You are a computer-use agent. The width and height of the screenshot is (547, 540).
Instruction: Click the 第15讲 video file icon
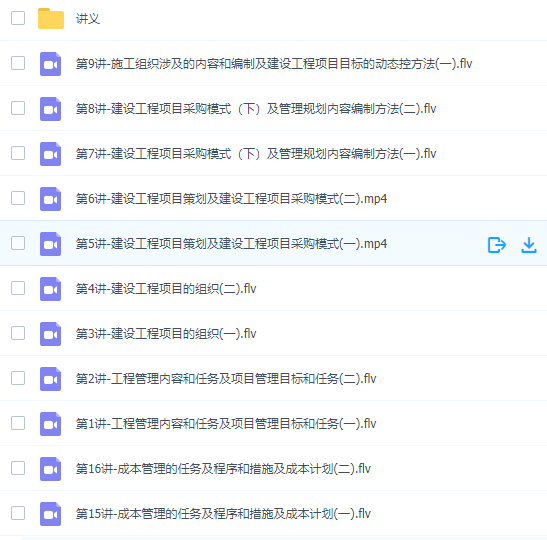pos(51,514)
